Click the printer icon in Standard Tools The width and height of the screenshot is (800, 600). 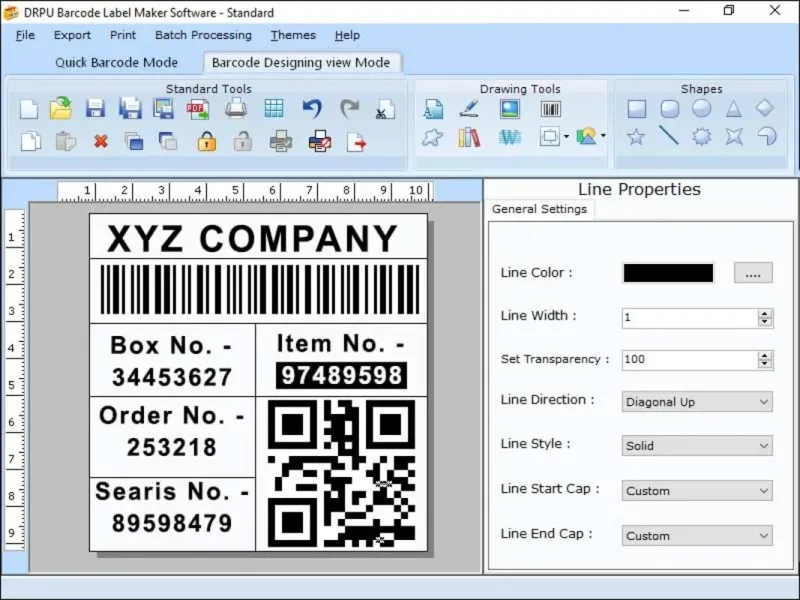point(236,108)
